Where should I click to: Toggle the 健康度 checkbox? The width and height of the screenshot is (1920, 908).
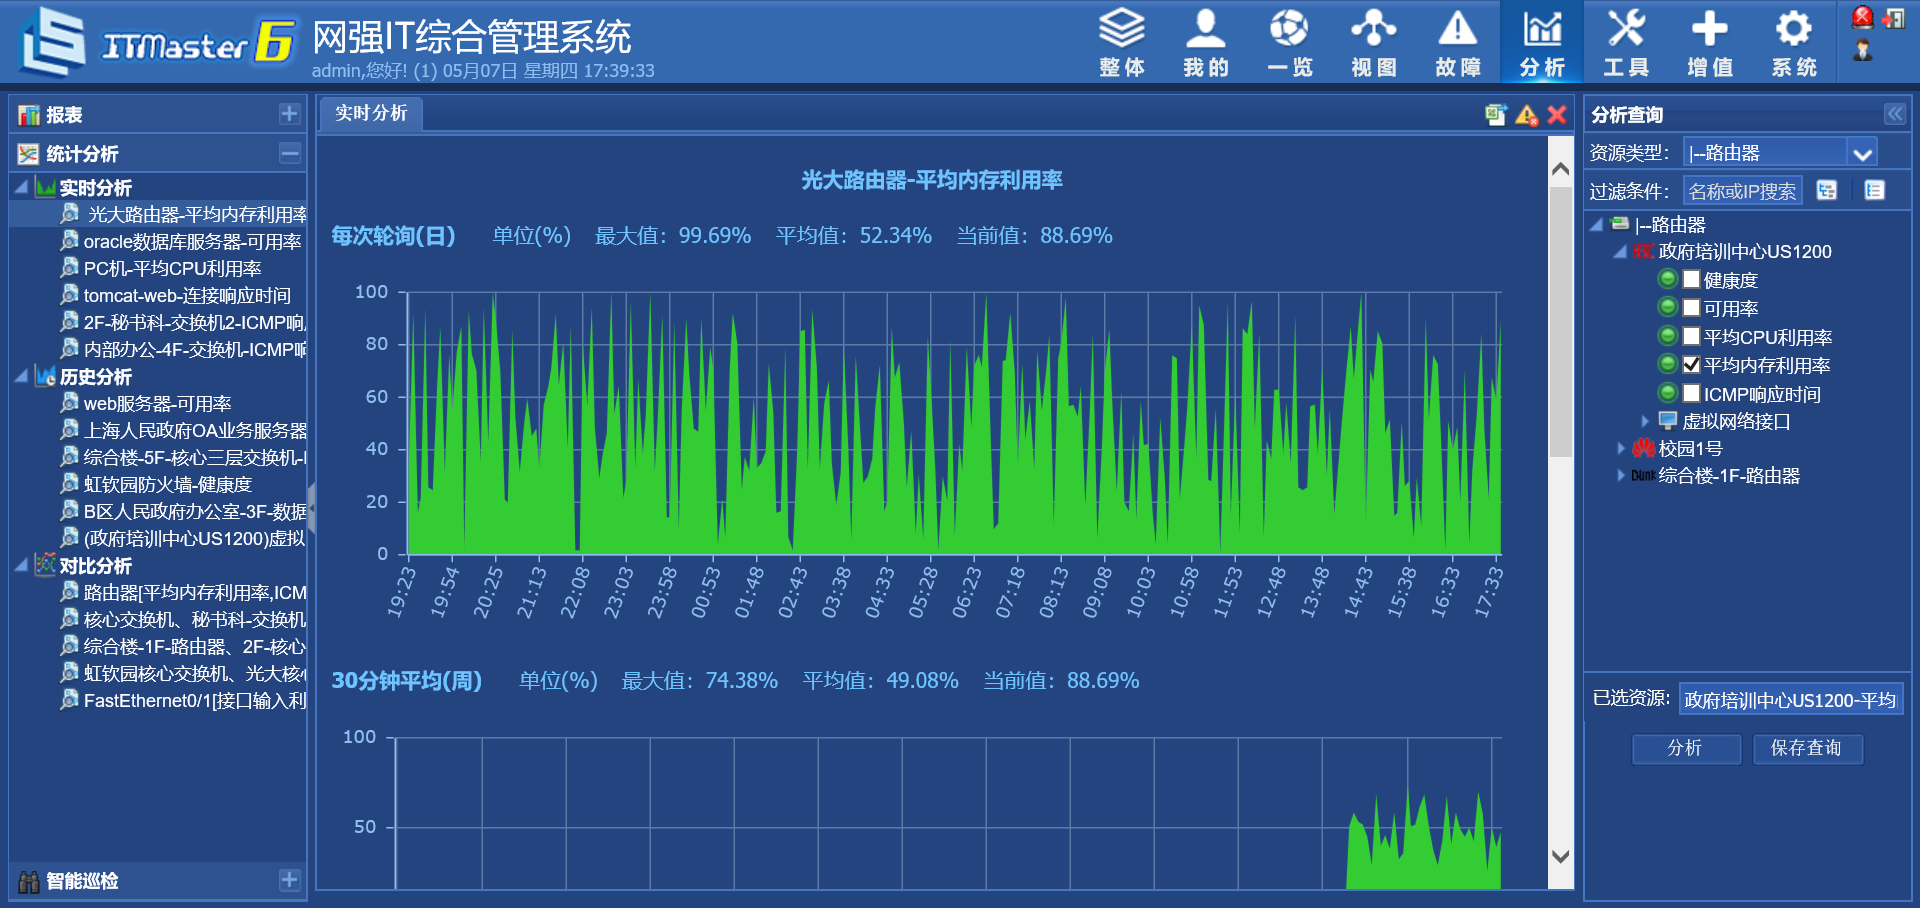[x=1692, y=279]
